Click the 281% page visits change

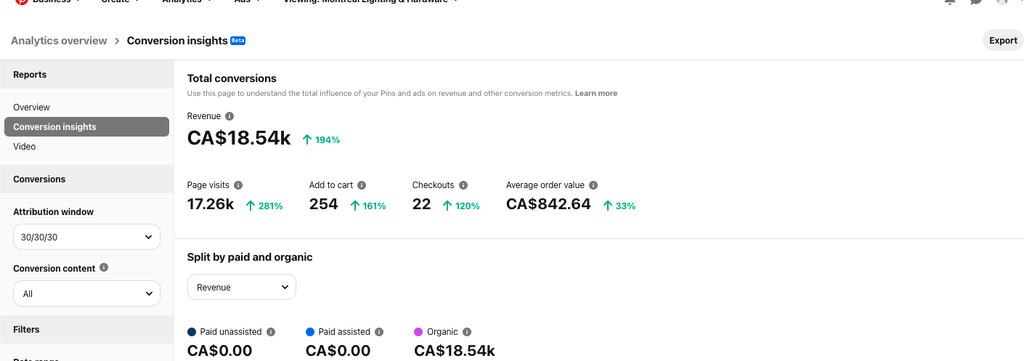pos(270,206)
